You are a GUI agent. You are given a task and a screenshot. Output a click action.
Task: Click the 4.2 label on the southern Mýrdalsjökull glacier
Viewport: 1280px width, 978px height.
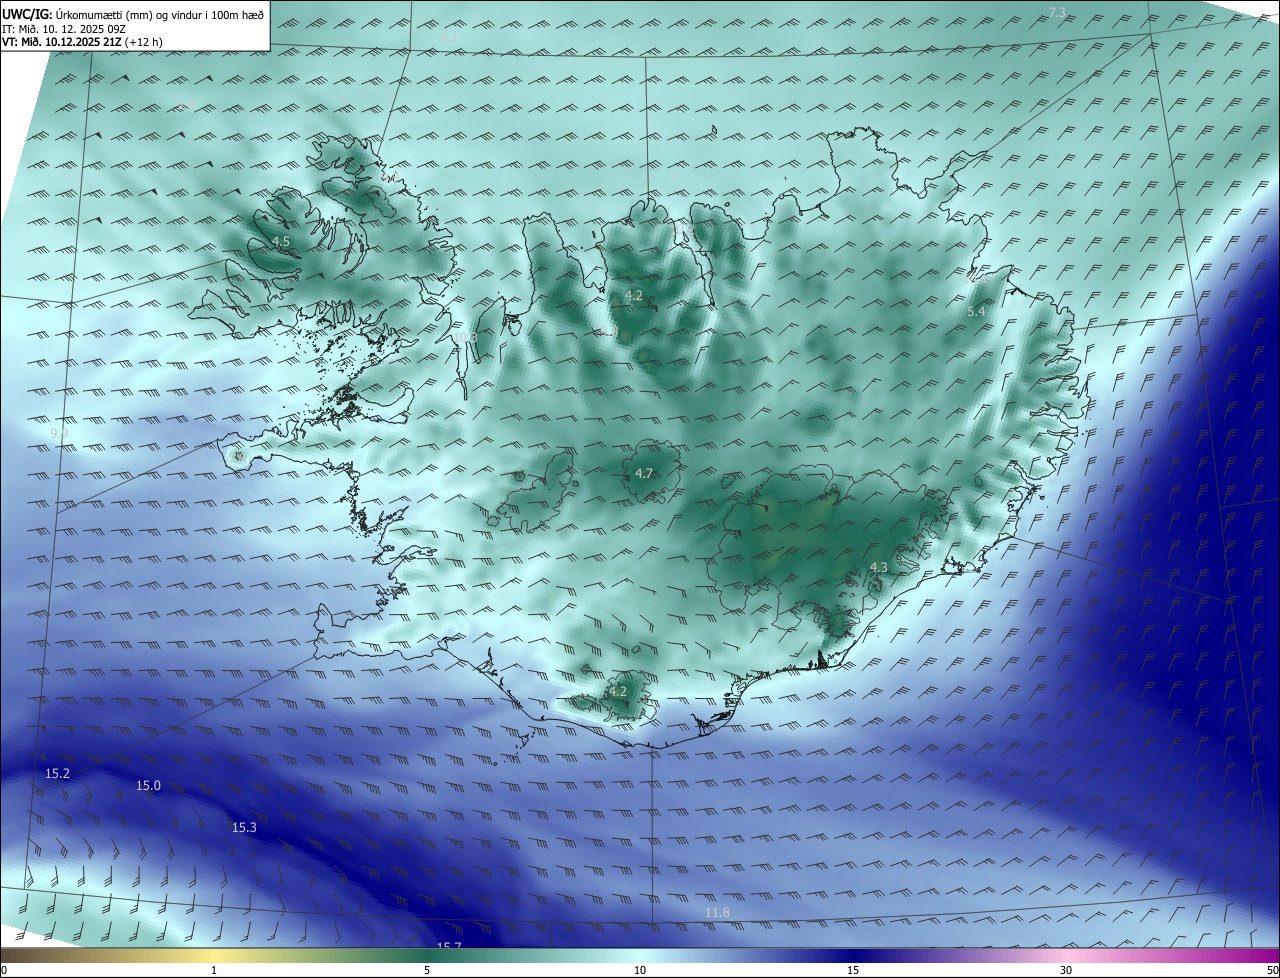pos(618,691)
